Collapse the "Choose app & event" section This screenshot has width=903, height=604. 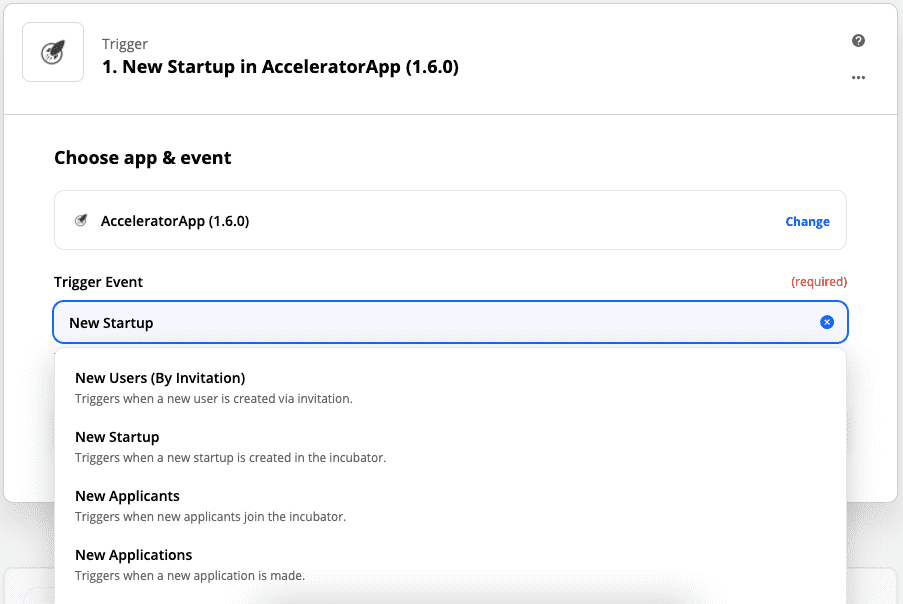click(142, 158)
